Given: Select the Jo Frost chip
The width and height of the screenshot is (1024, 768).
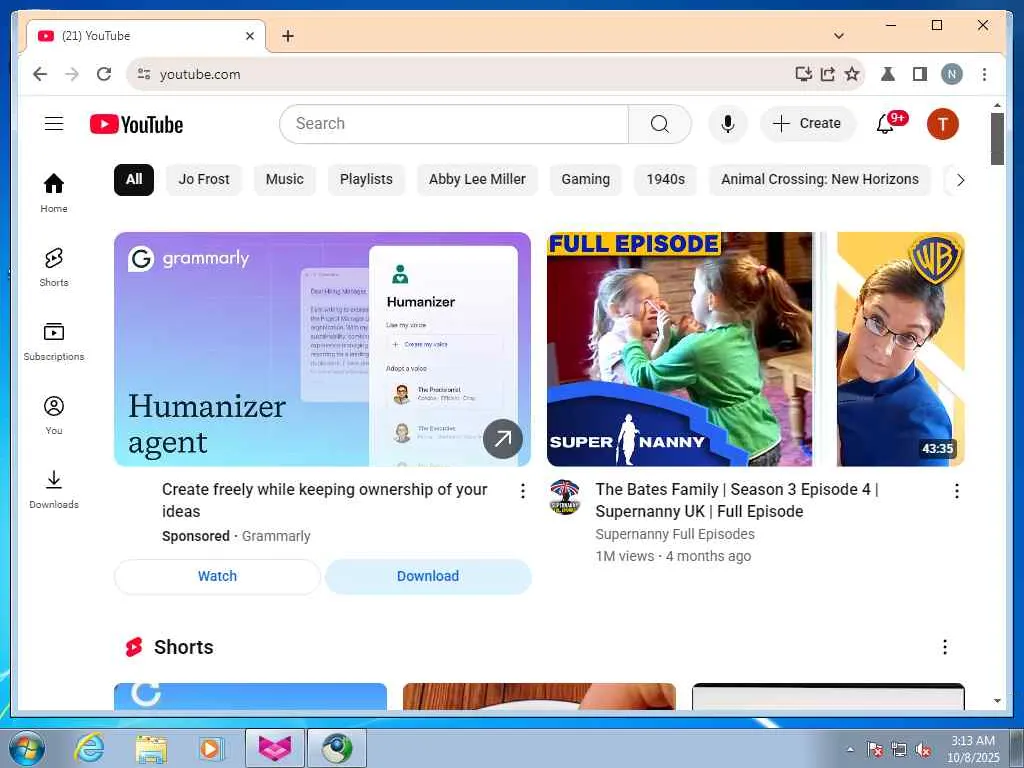Looking at the screenshot, I should click(204, 180).
